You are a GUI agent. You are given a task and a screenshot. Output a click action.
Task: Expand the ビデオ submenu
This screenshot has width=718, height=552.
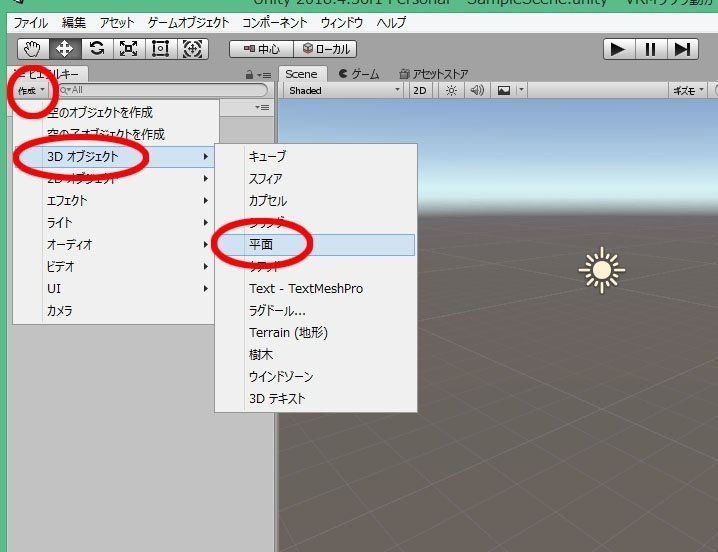(115, 267)
